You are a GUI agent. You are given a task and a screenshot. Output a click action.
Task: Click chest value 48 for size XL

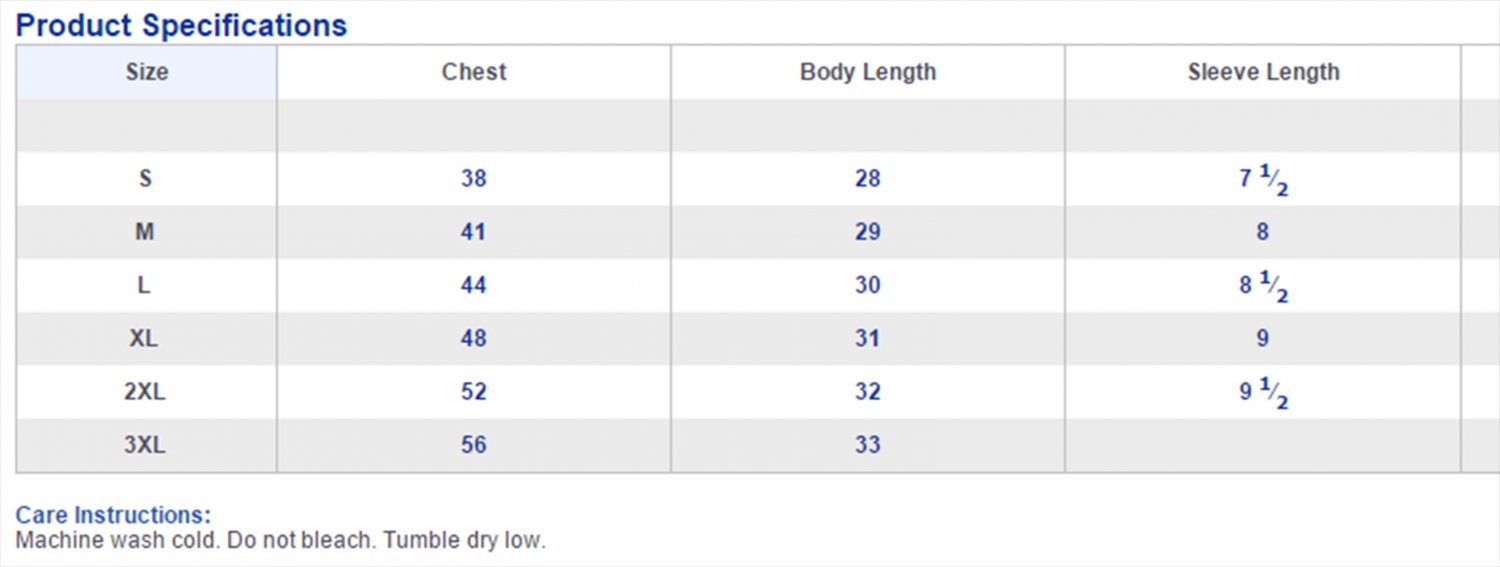473,338
